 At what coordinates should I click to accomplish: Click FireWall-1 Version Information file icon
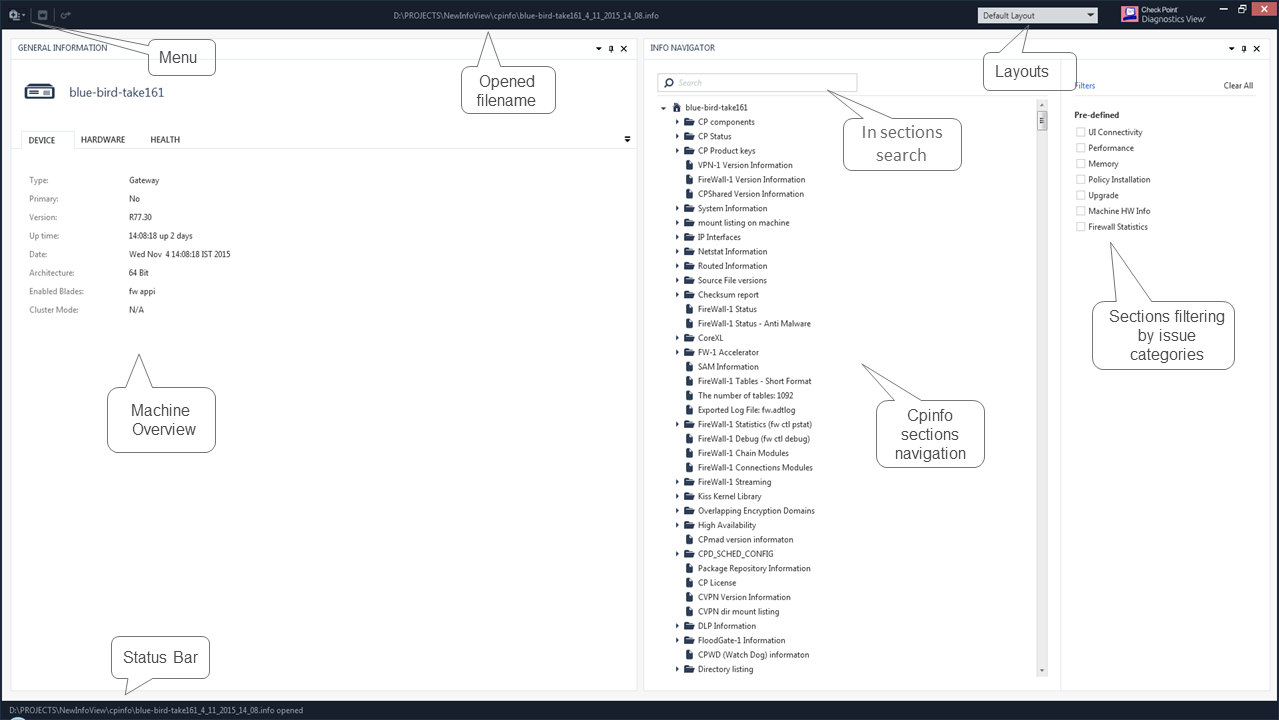690,179
